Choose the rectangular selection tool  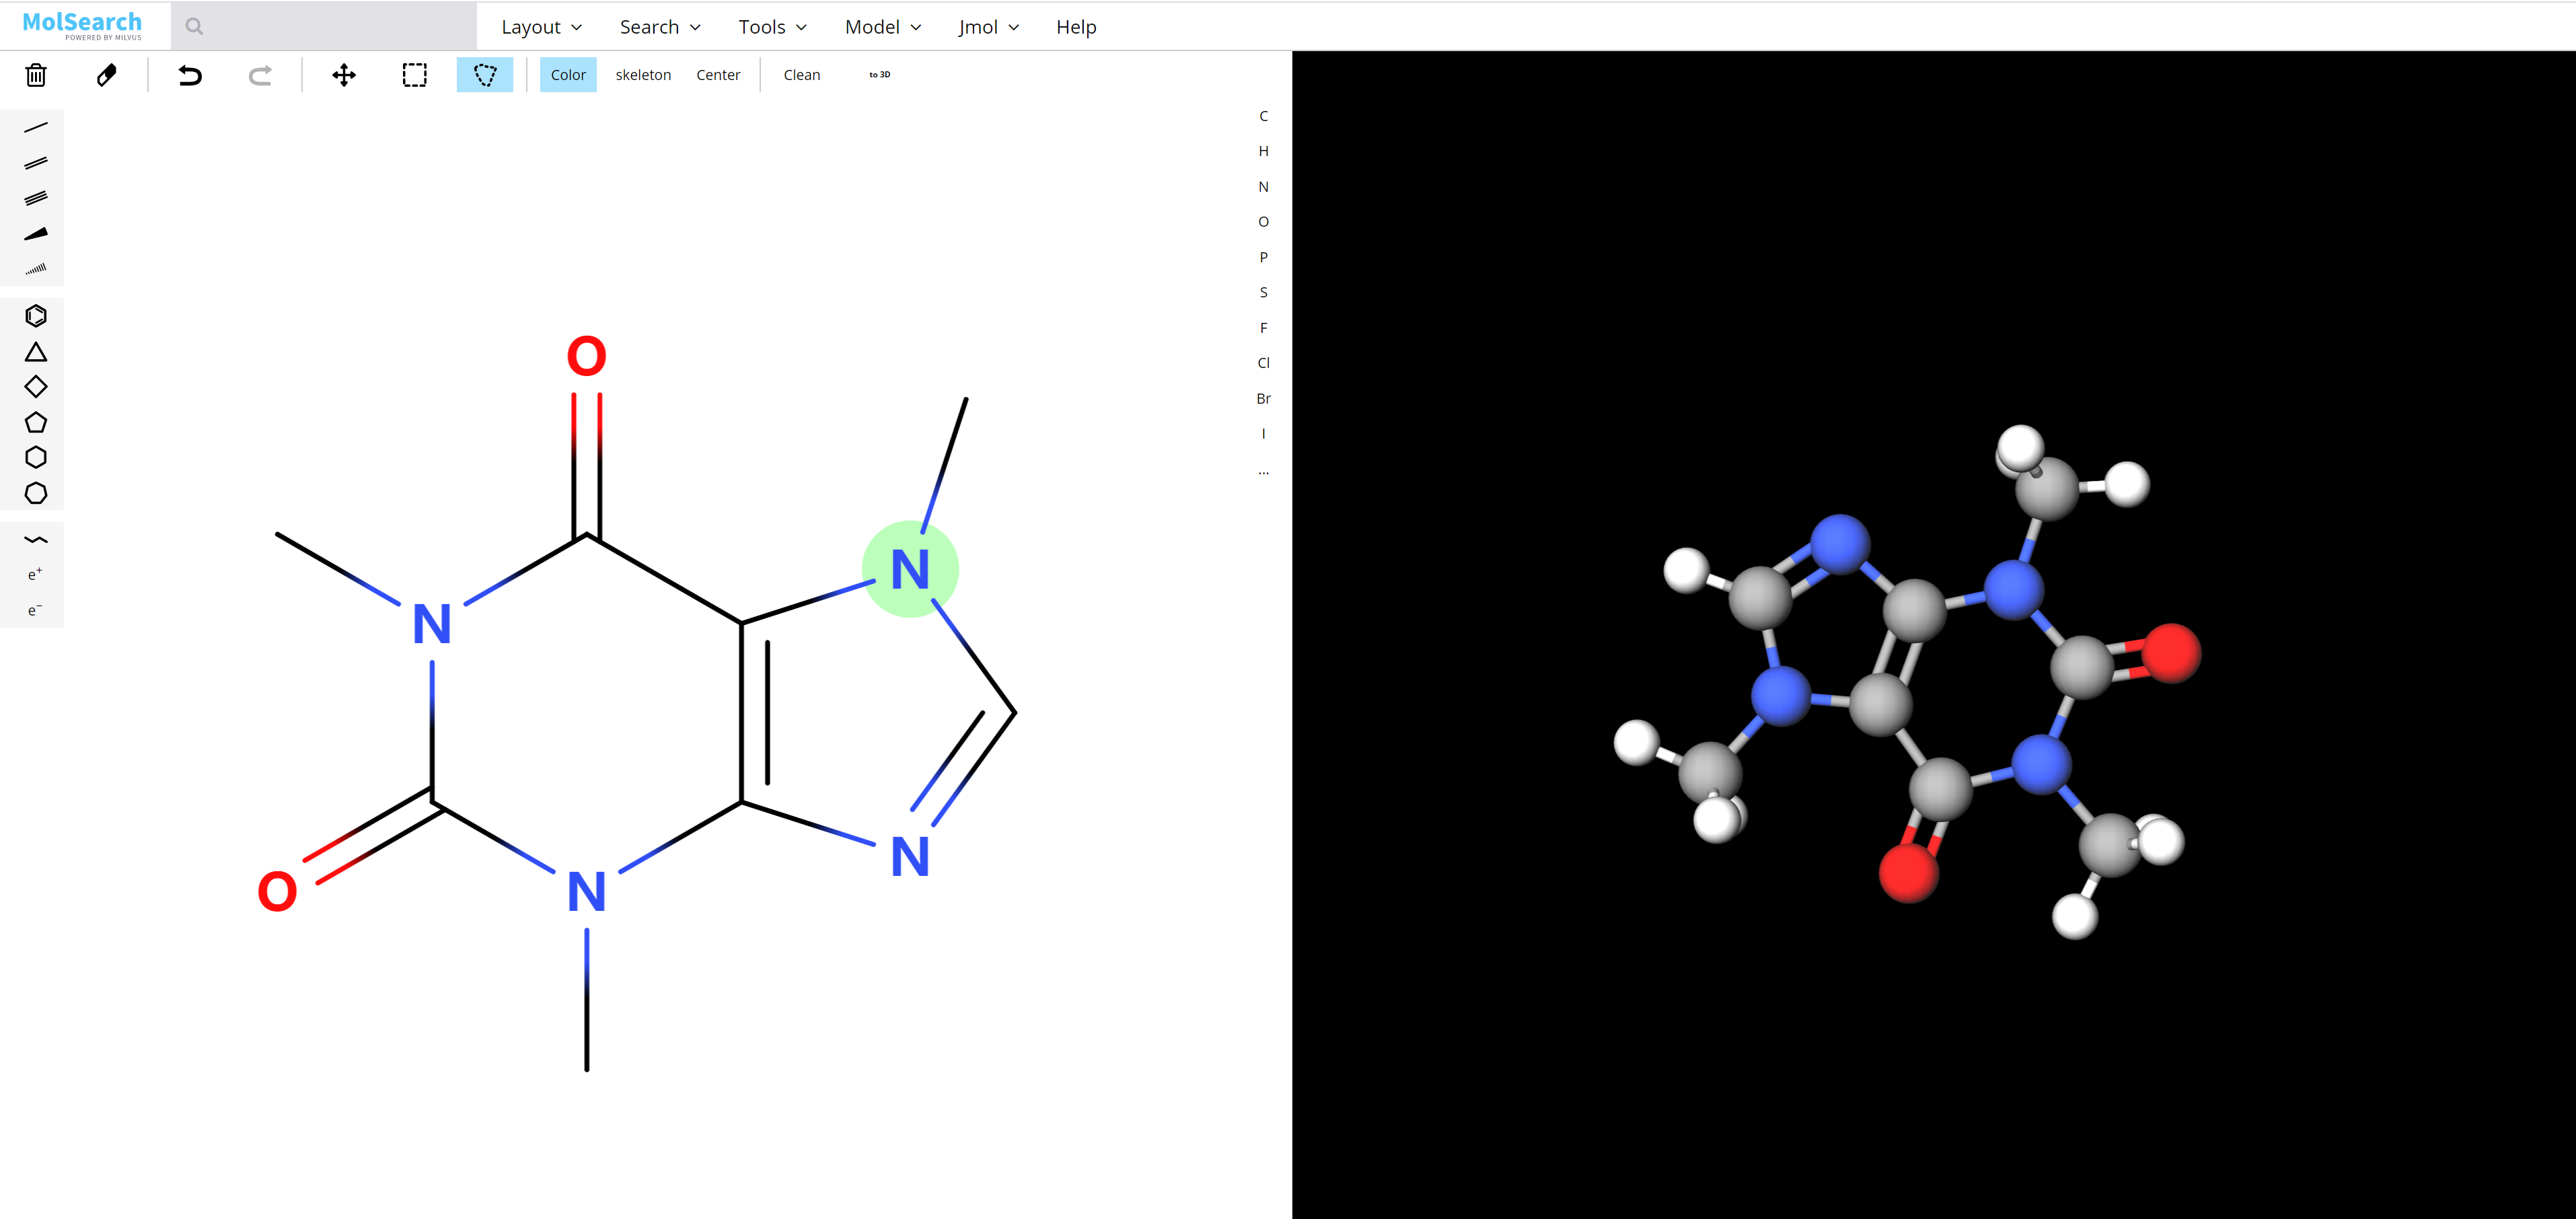pyautogui.click(x=414, y=75)
